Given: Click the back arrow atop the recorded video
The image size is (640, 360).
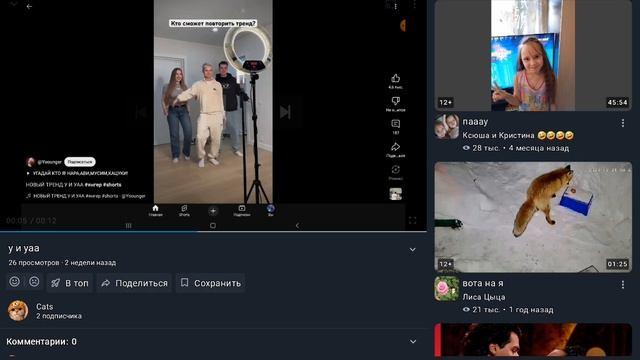Looking at the screenshot, I should [29, 6].
